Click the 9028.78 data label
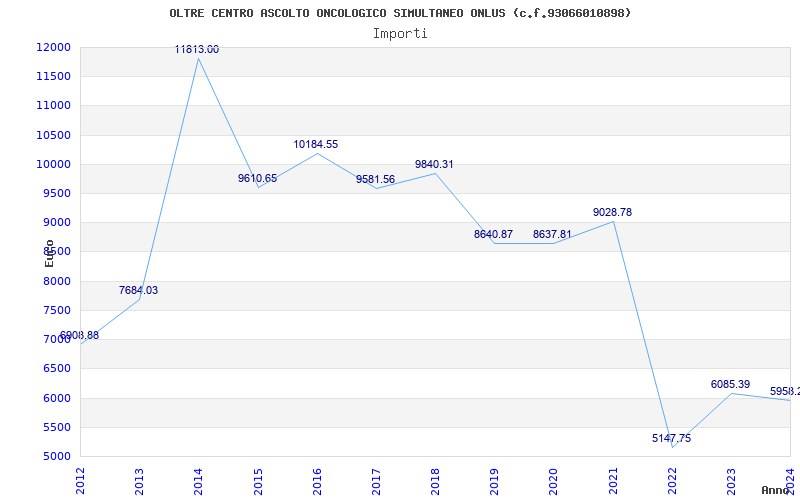 [x=612, y=213]
